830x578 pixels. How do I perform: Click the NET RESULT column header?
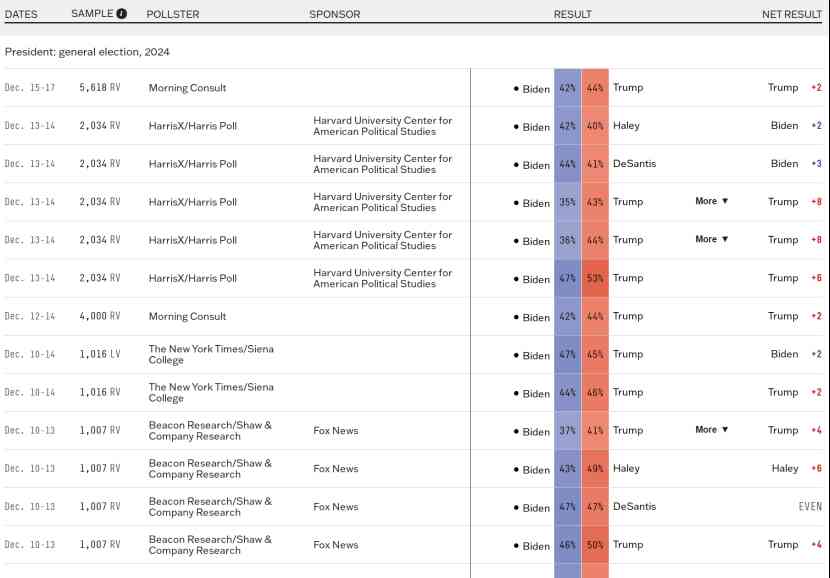[792, 14]
